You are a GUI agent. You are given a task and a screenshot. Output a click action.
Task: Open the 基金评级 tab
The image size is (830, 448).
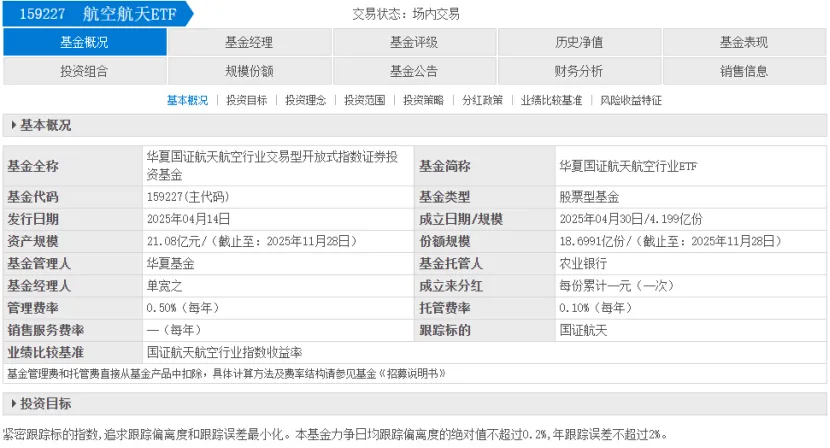point(414,42)
